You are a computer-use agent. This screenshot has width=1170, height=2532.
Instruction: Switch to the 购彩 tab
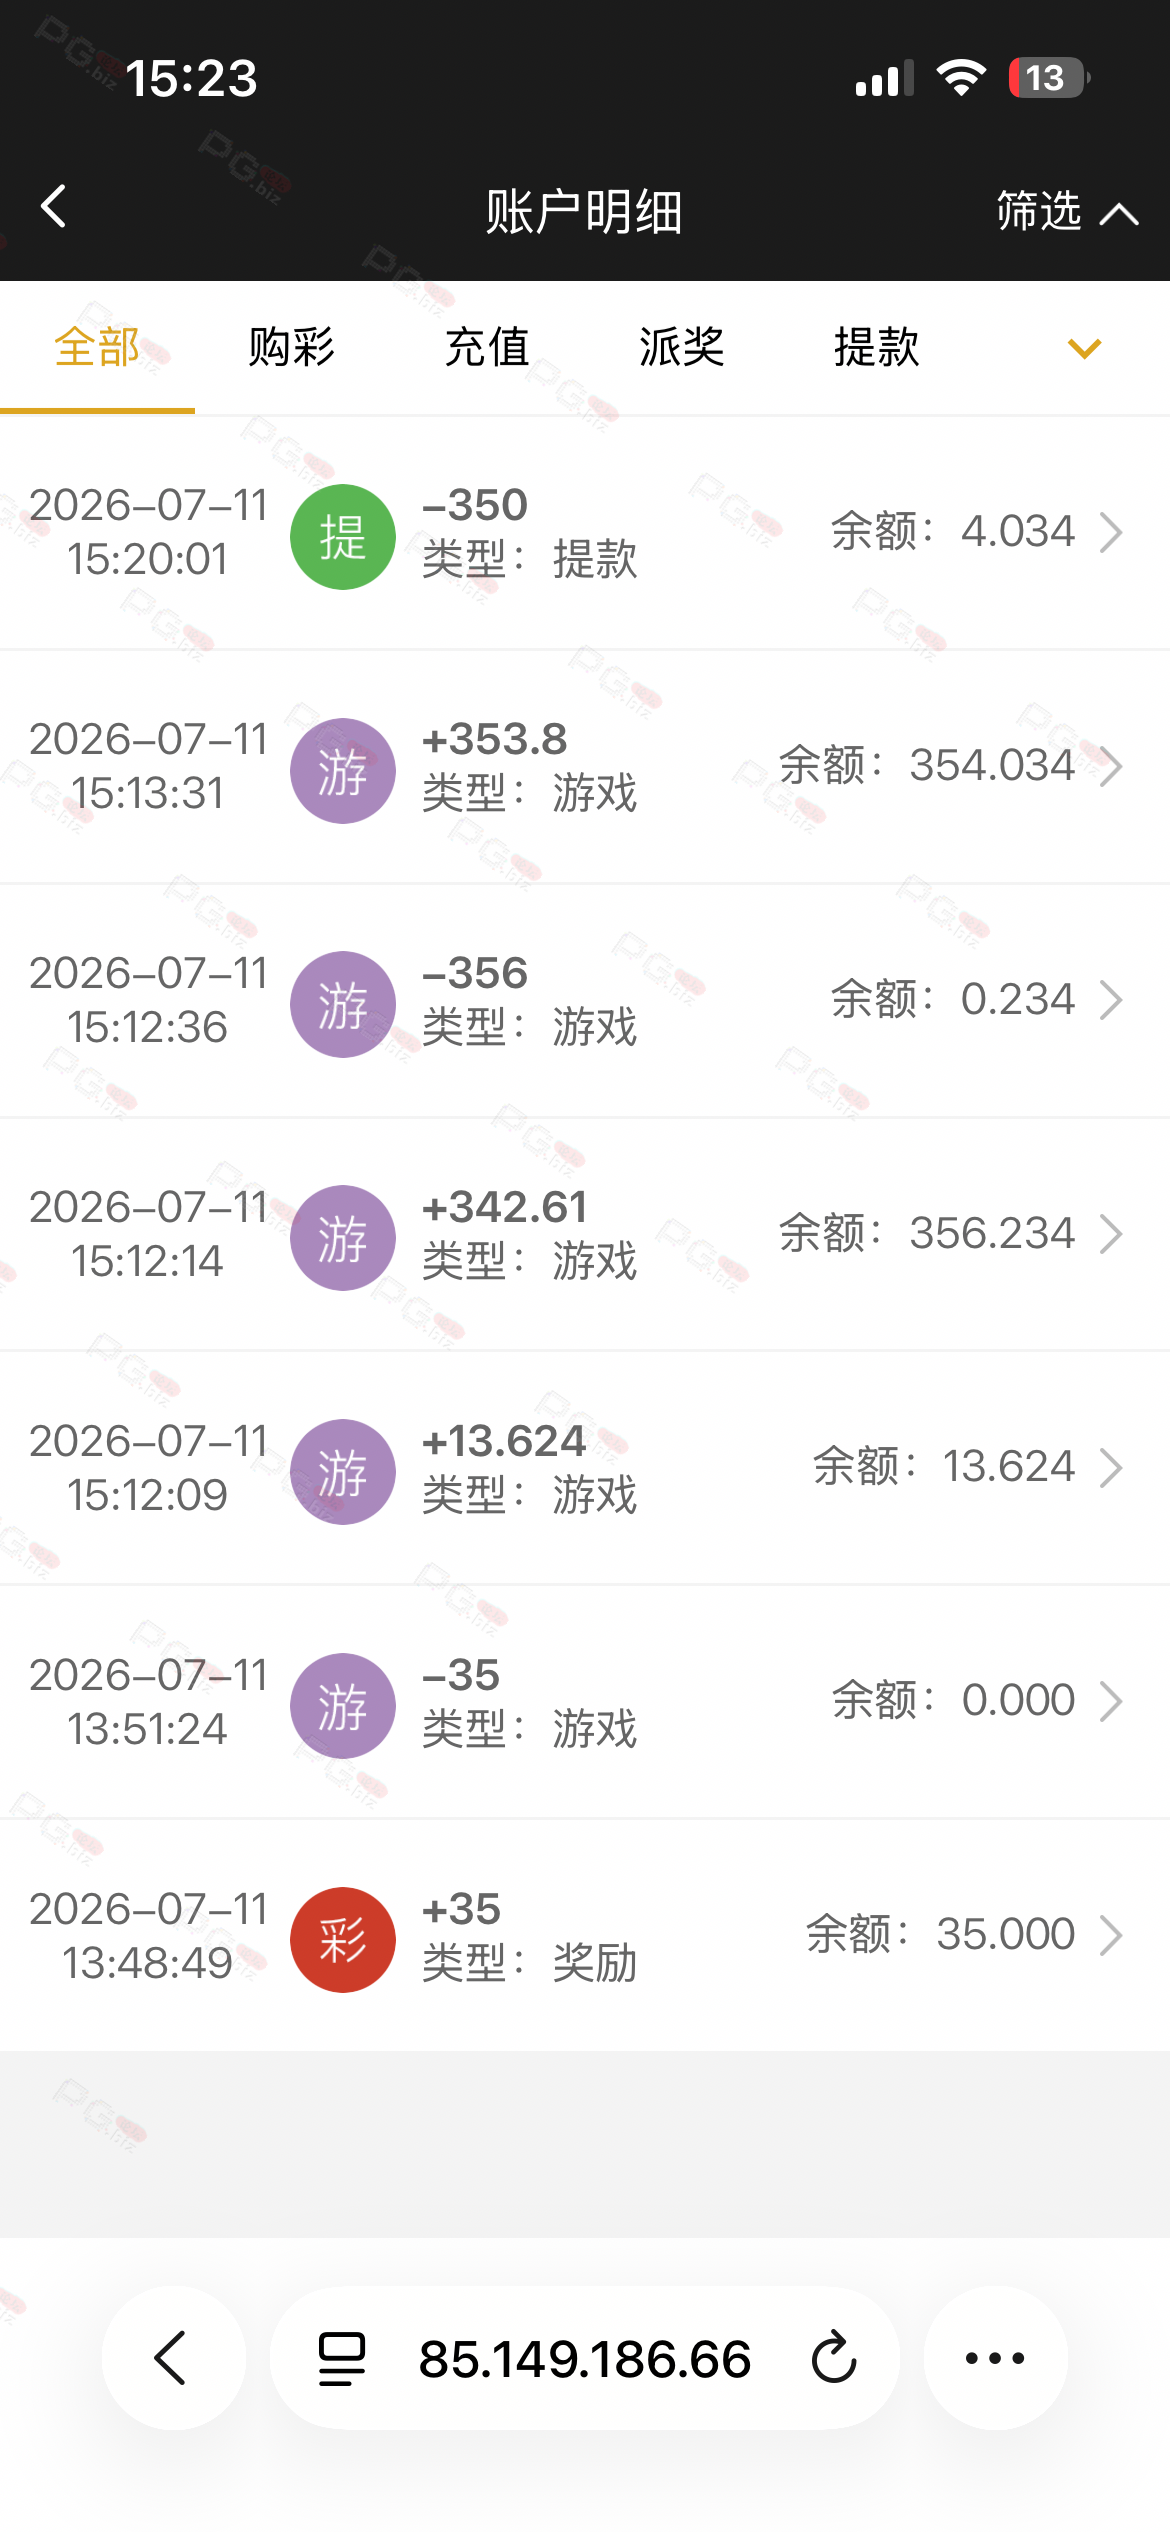[x=291, y=347]
